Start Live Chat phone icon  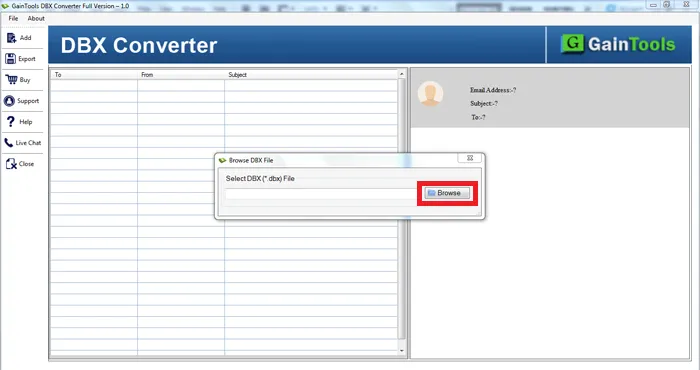point(8,143)
